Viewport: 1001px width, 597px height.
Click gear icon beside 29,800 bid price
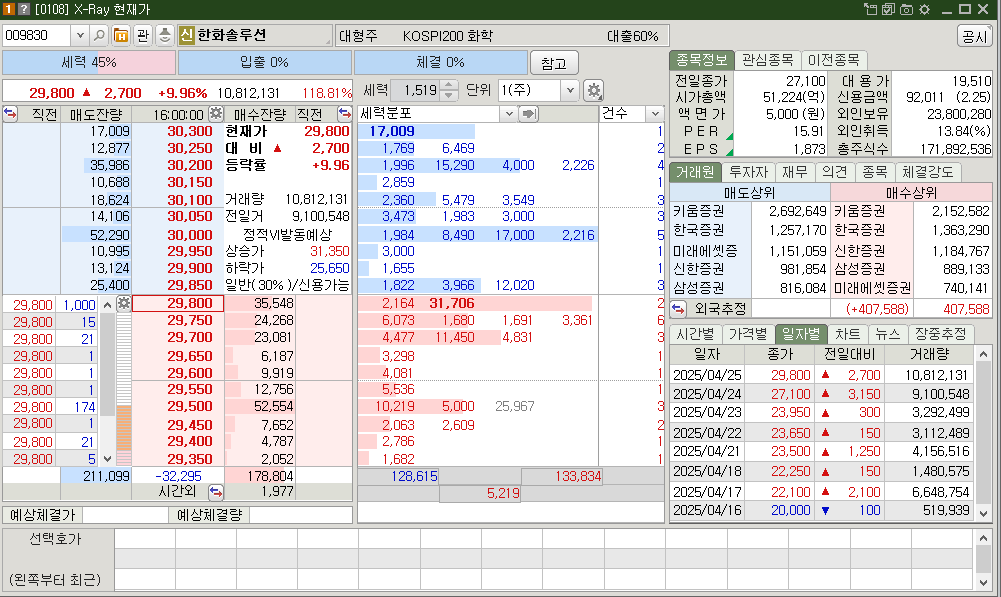[124, 303]
